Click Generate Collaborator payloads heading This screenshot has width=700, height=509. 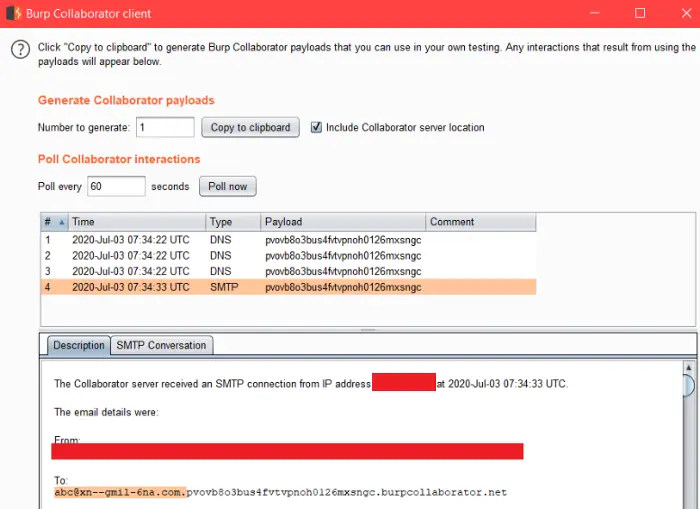(x=126, y=100)
